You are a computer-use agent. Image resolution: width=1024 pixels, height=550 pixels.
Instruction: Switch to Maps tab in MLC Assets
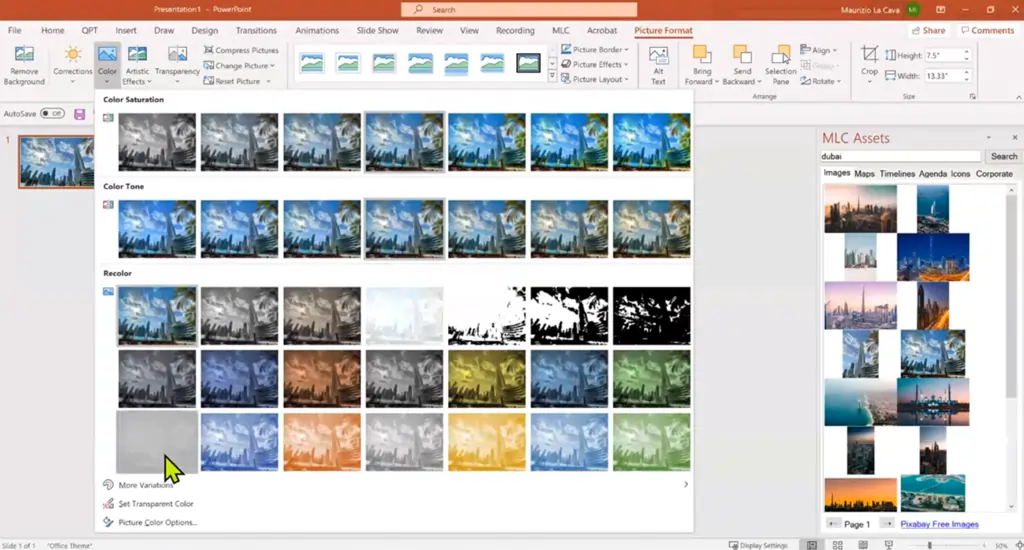click(864, 174)
